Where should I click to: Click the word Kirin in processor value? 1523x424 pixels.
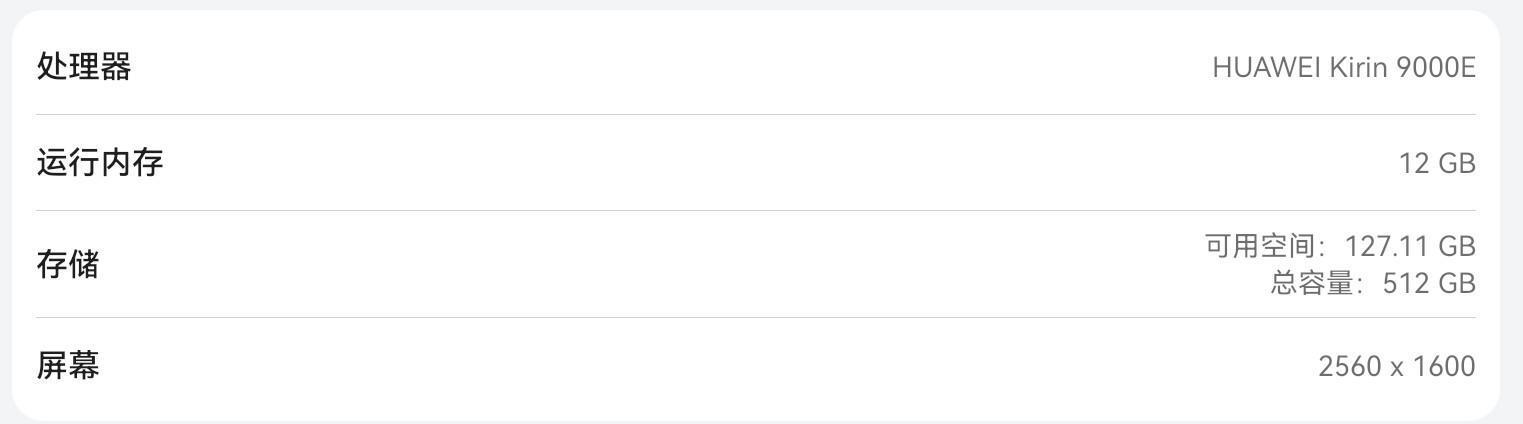[x=1359, y=67]
